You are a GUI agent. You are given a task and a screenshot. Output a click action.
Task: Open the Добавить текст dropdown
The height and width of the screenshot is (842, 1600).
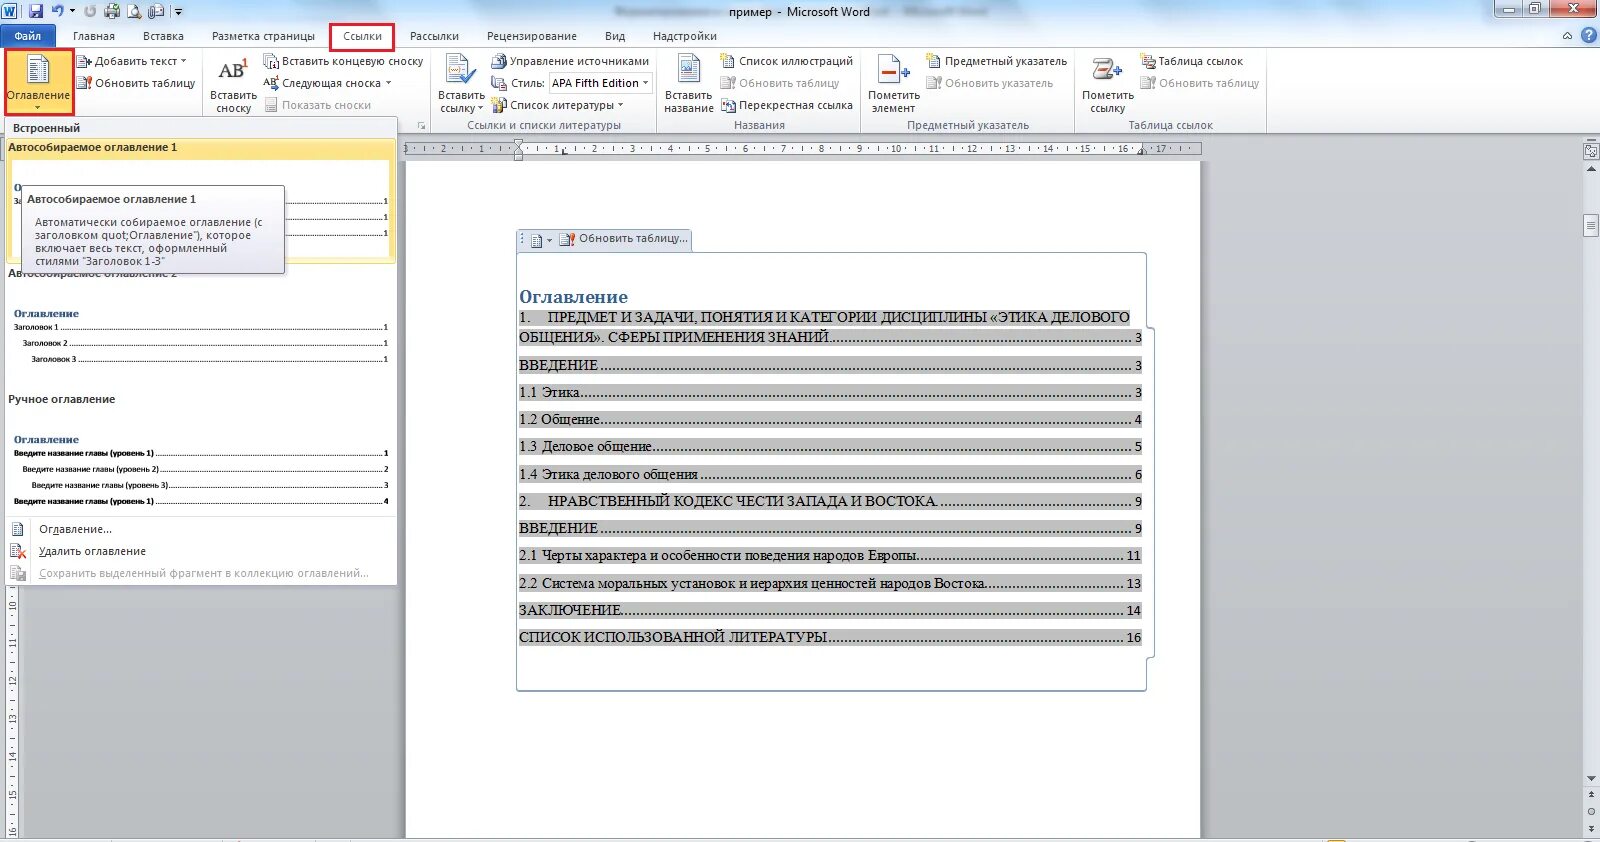pyautogui.click(x=132, y=61)
